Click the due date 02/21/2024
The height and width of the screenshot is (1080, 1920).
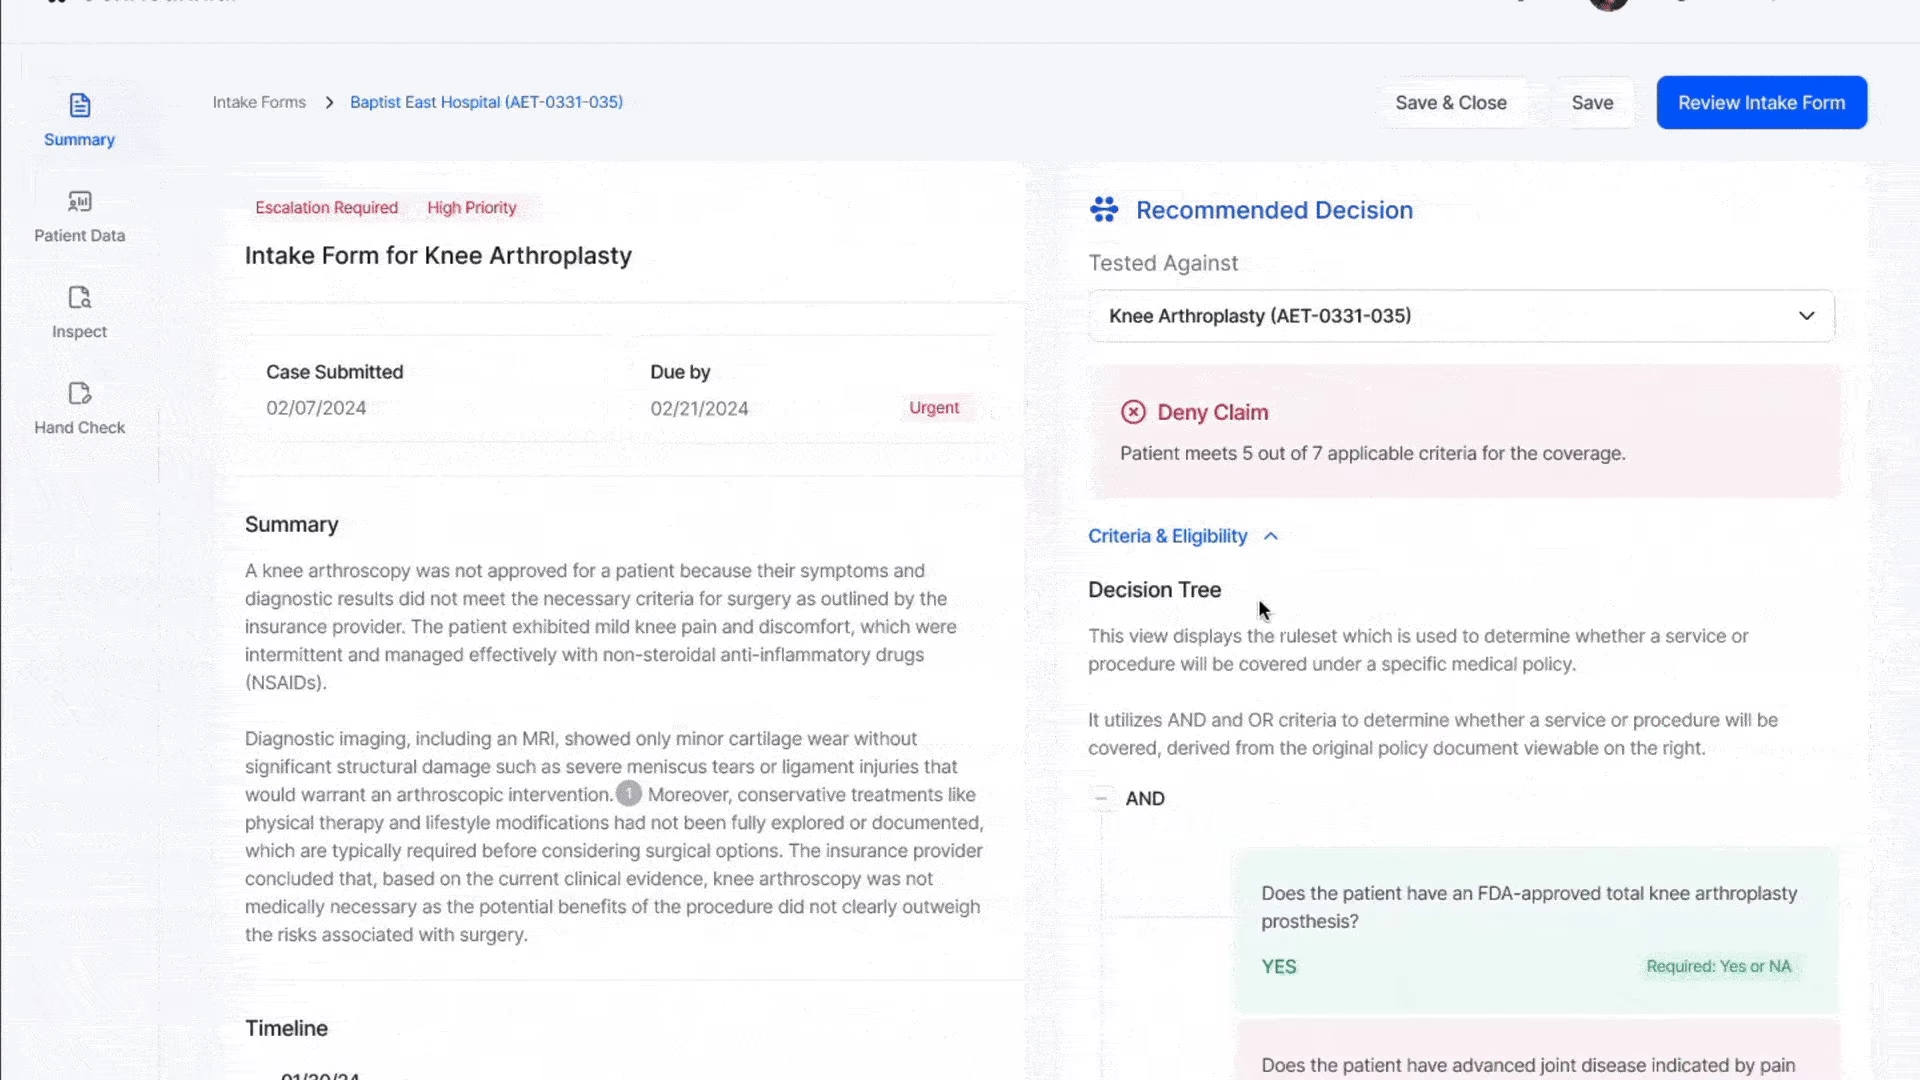(x=699, y=408)
